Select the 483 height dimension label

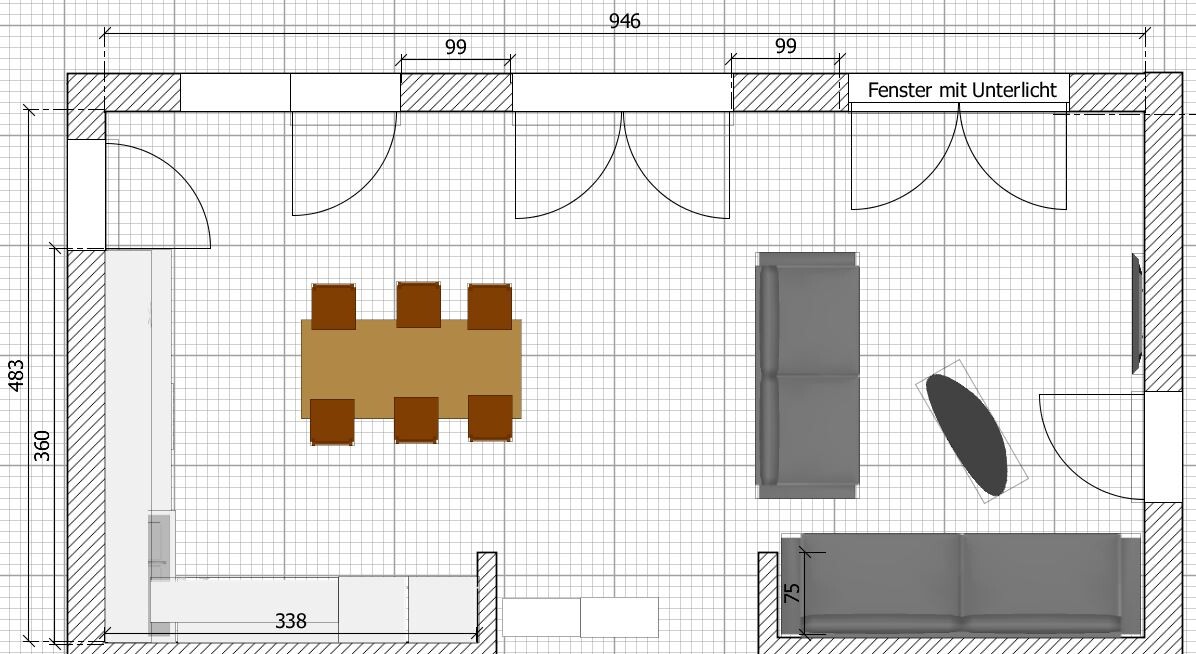tap(17, 375)
